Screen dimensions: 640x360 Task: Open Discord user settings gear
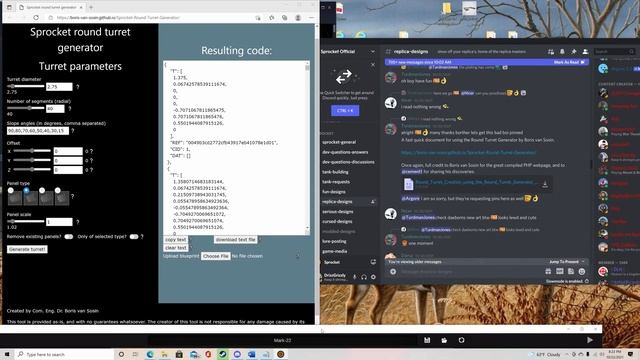point(373,277)
